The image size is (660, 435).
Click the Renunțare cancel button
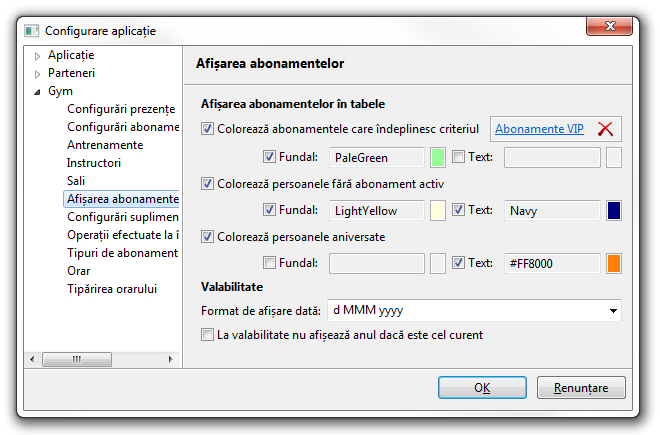[581, 387]
